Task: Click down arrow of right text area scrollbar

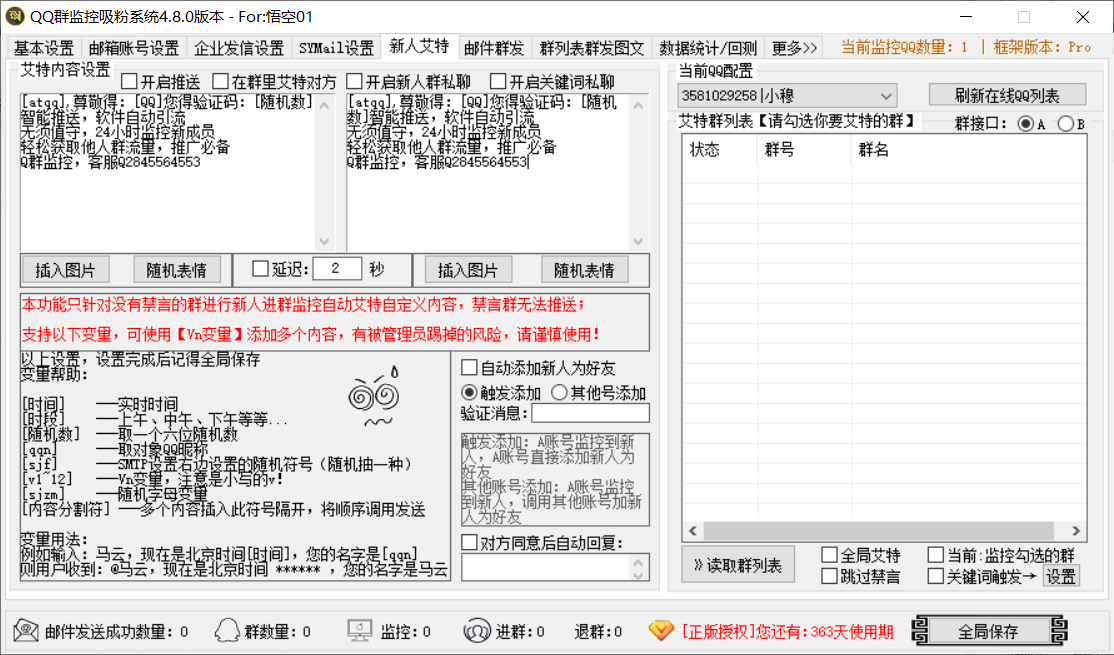Action: 638,241
